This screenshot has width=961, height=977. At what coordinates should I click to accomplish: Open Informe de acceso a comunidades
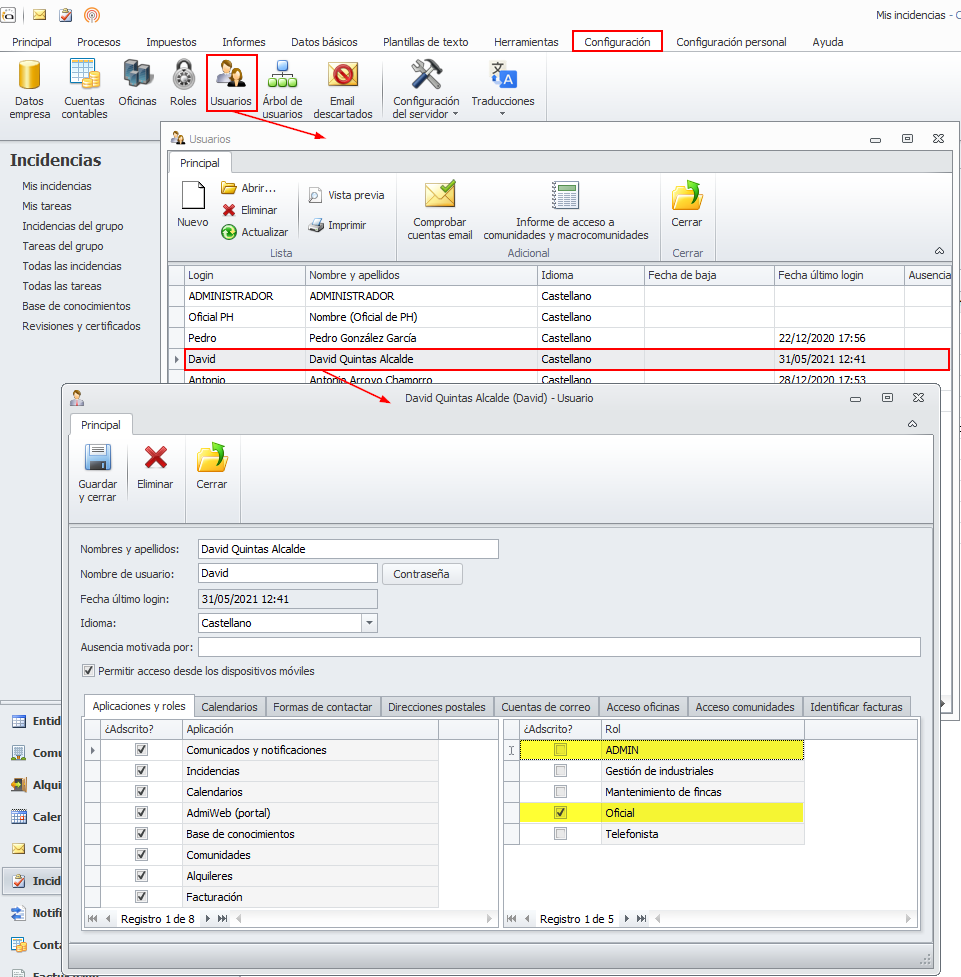[x=566, y=210]
